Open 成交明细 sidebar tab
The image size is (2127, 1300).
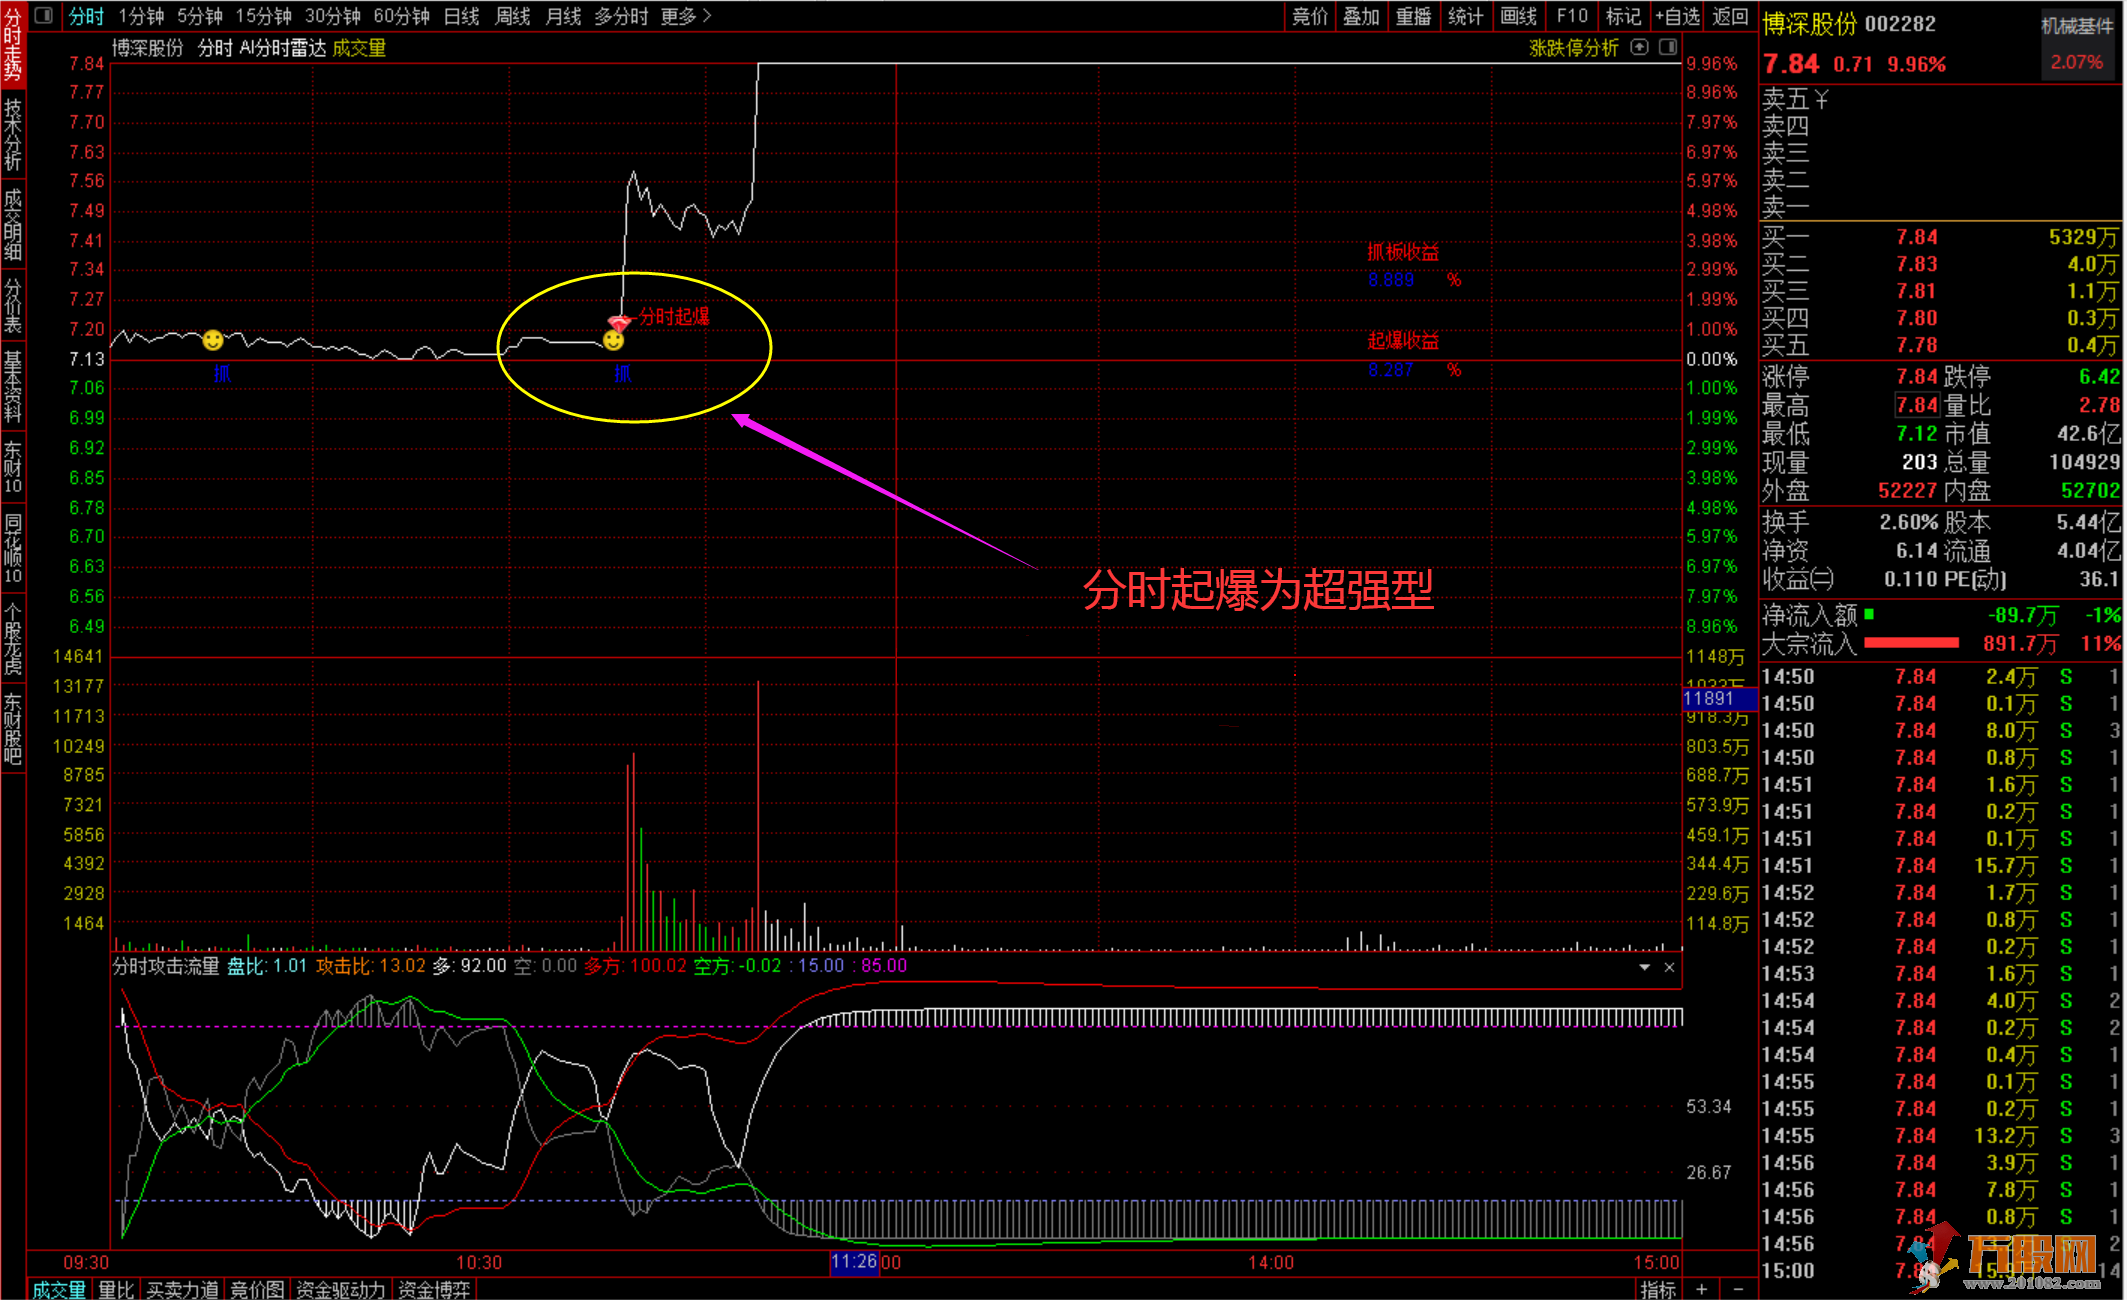[x=13, y=225]
